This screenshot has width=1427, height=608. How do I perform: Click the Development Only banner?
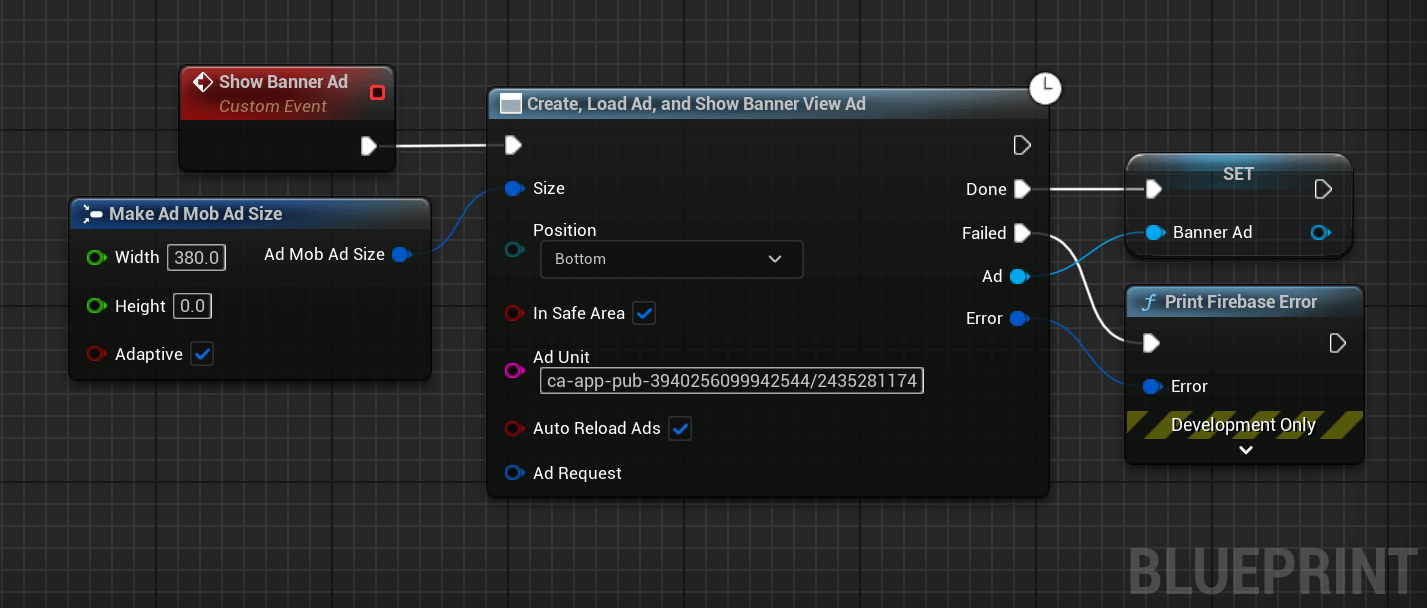1244,425
